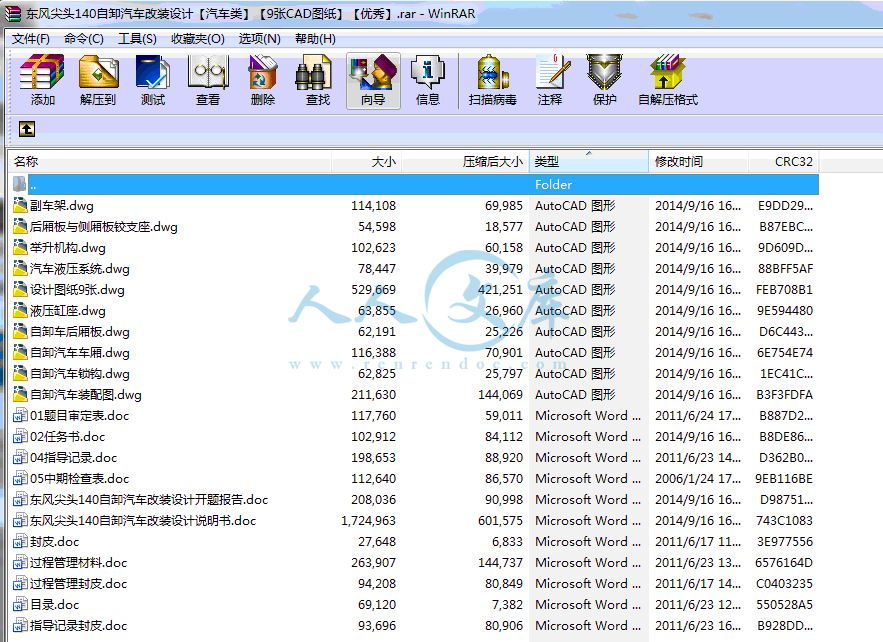This screenshot has width=883, height=642.
Task: Click the CRC32 value 6576164D
Action: click(x=784, y=562)
